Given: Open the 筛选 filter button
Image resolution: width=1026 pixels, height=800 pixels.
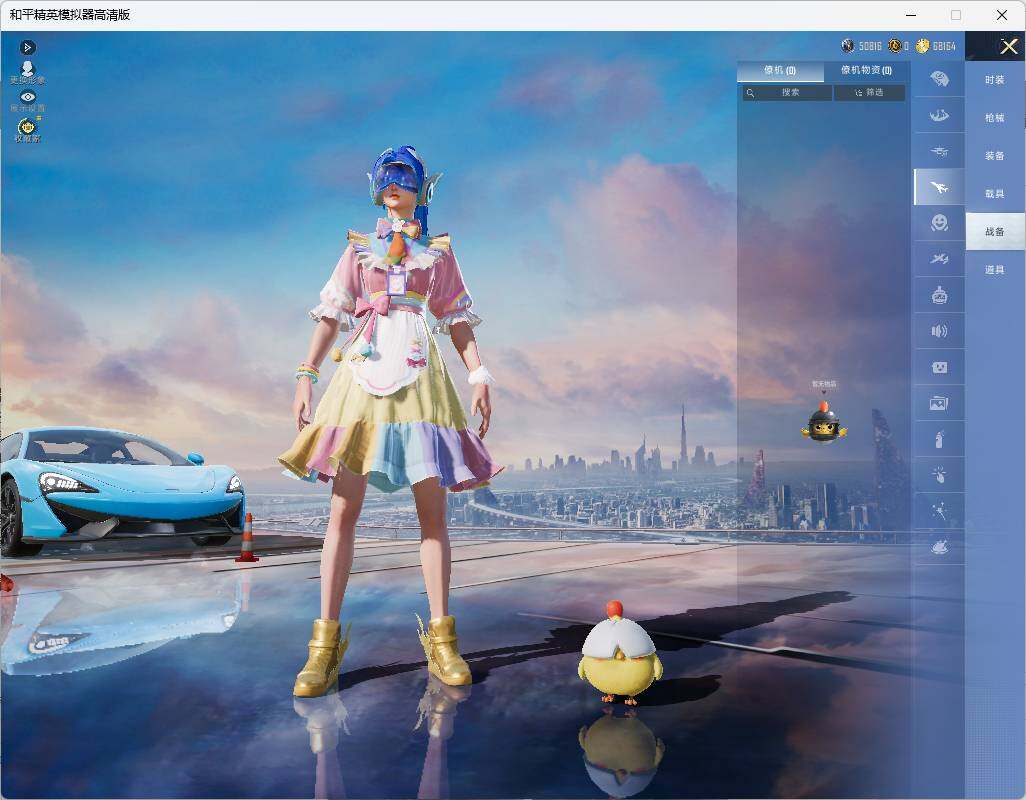Looking at the screenshot, I should [x=870, y=93].
